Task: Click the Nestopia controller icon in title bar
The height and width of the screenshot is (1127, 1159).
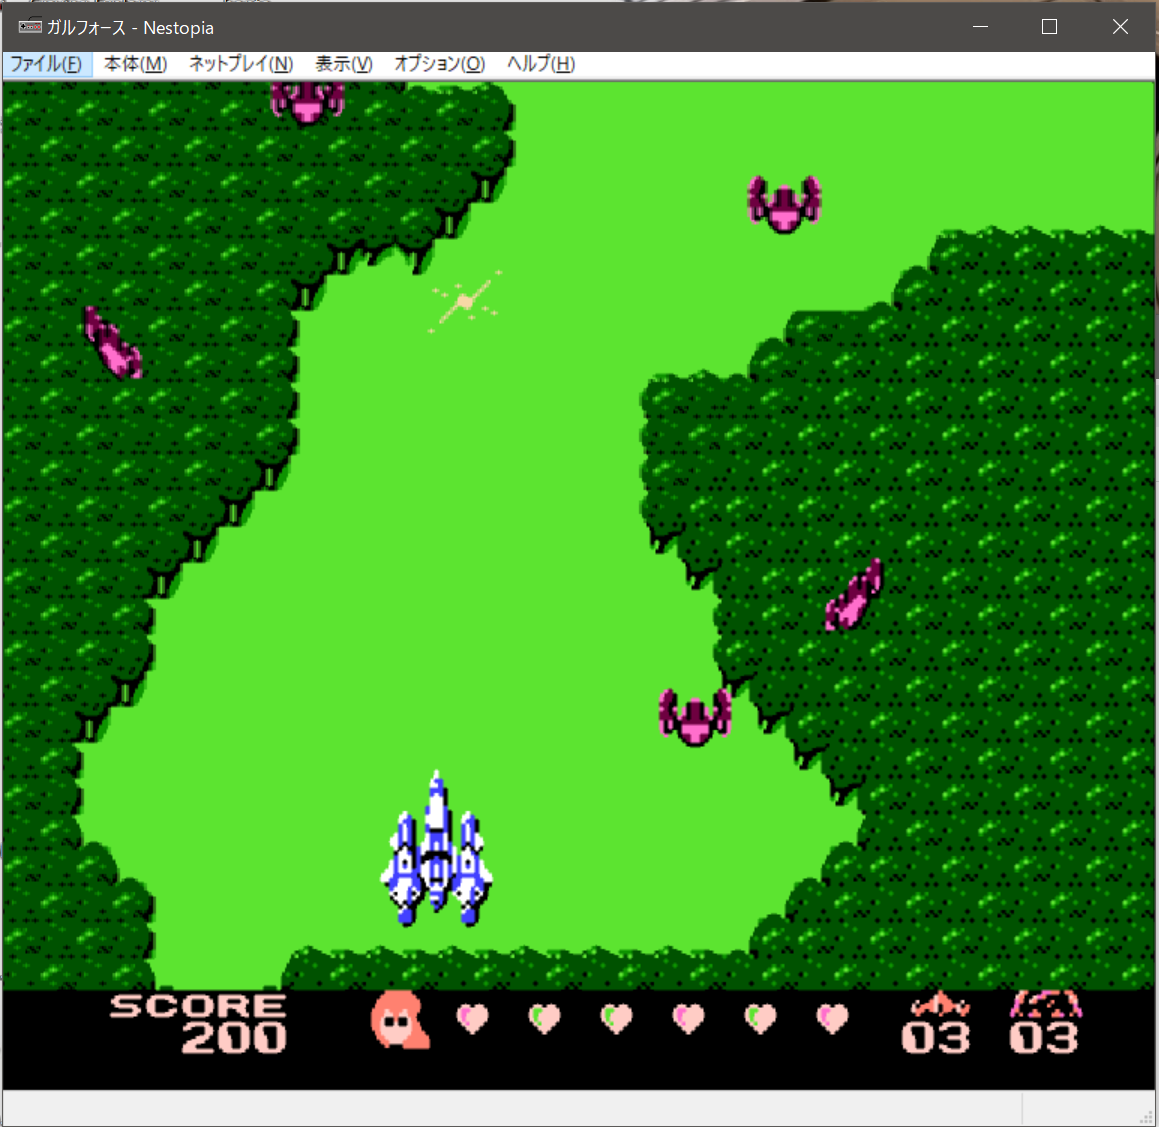Action: pos(30,27)
